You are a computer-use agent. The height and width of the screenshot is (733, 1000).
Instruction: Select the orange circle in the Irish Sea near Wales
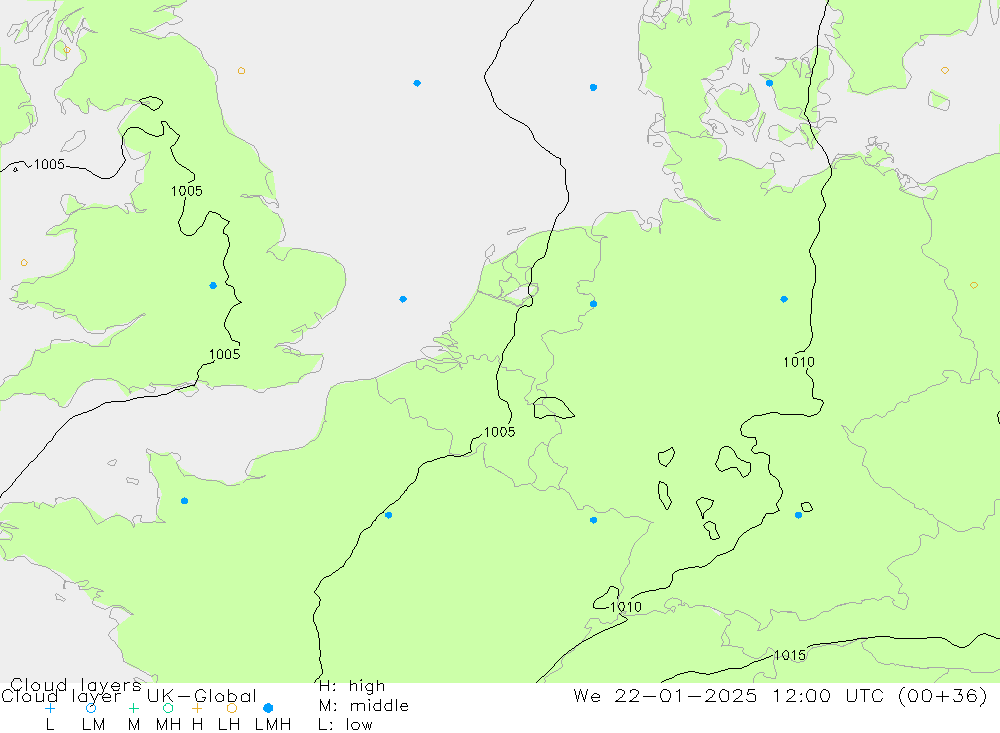tap(24, 263)
